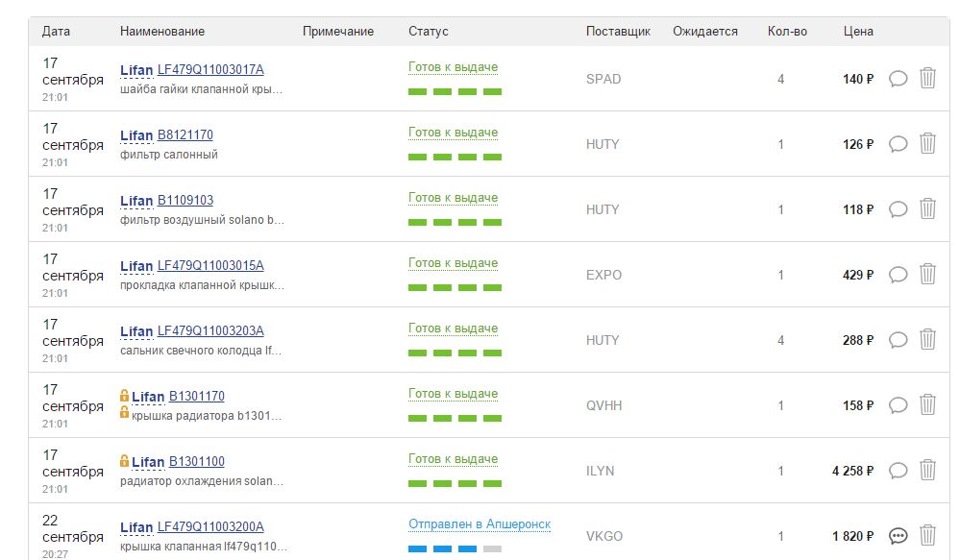The width and height of the screenshot is (960, 560).
Task: Open comment bubble for the 429 ₽ row
Action: pos(898,275)
